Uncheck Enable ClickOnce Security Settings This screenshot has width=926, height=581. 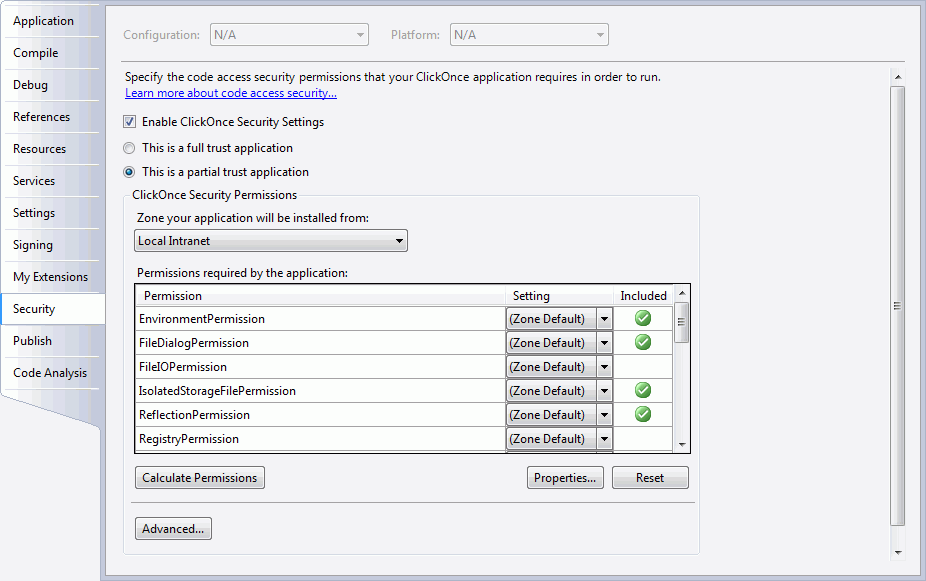point(129,122)
